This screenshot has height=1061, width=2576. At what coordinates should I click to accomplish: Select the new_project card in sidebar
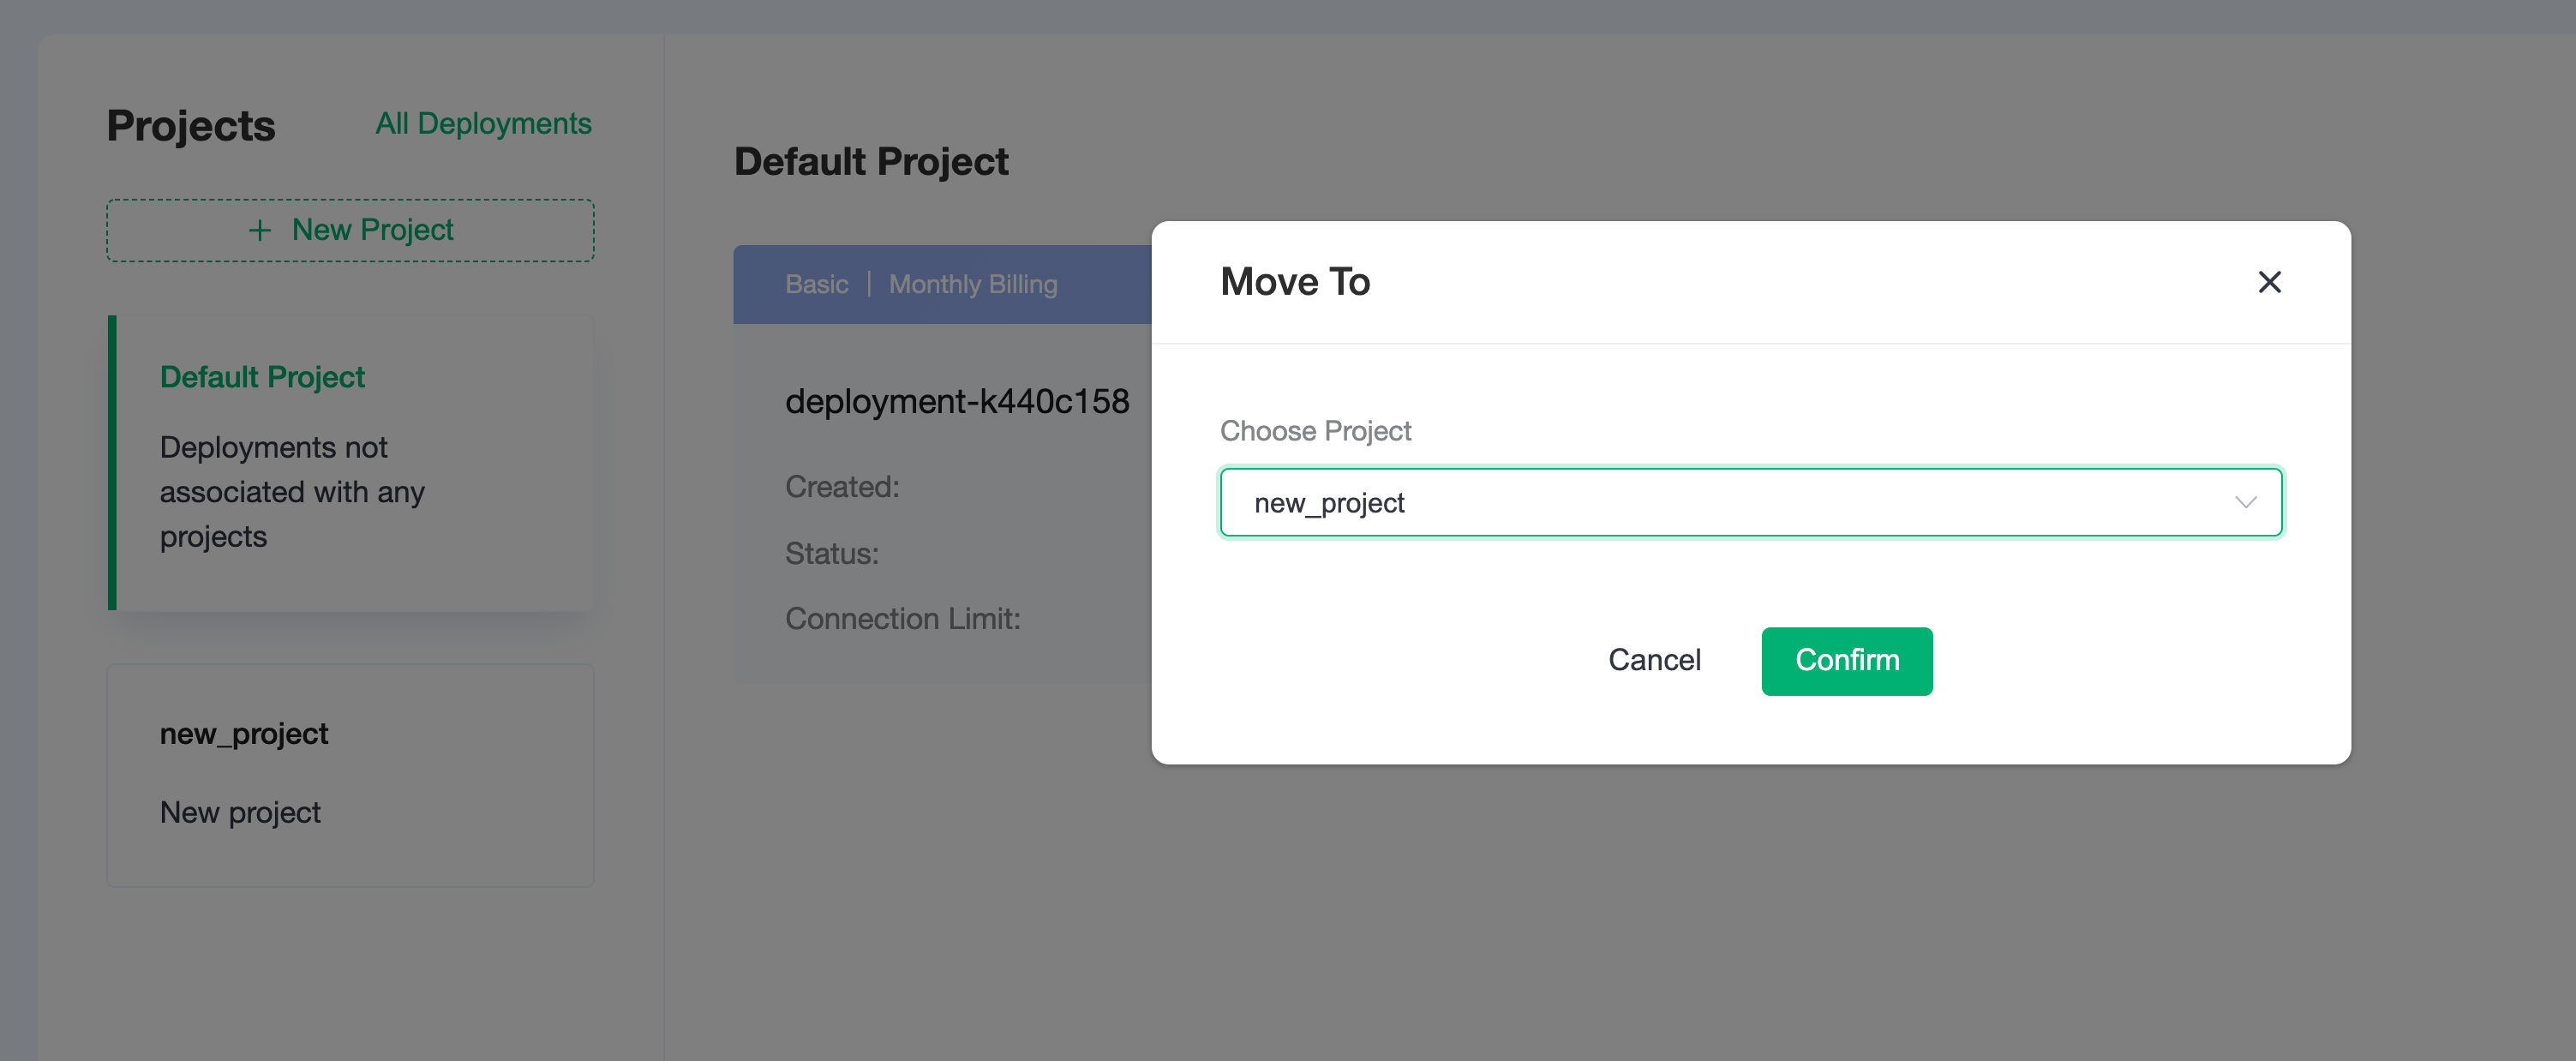[x=350, y=774]
